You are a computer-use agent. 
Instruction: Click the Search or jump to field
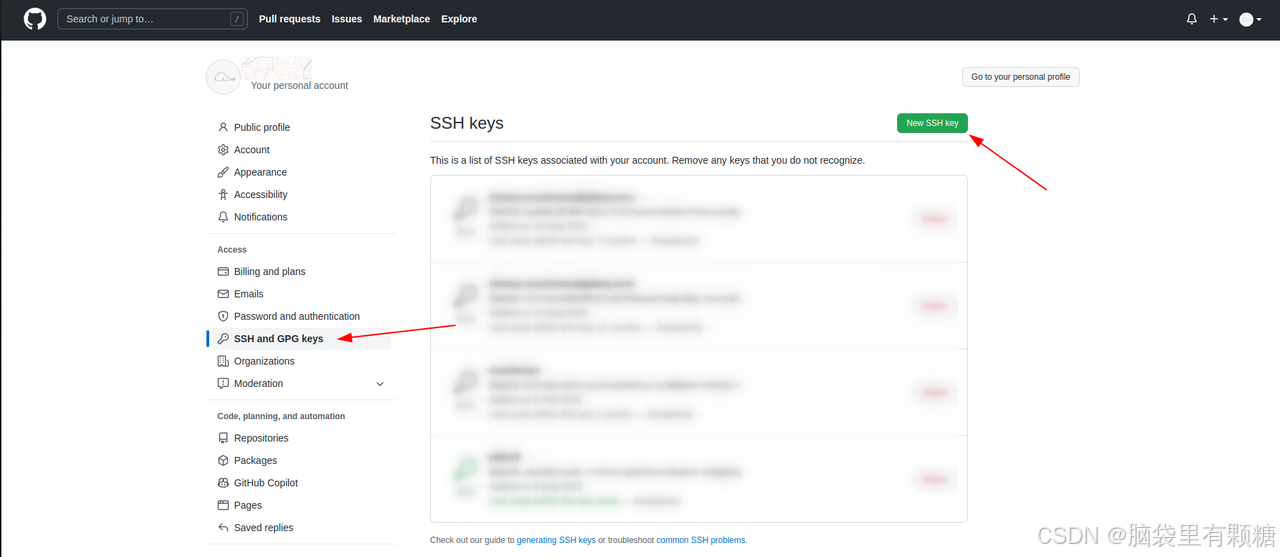pyautogui.click(x=152, y=19)
